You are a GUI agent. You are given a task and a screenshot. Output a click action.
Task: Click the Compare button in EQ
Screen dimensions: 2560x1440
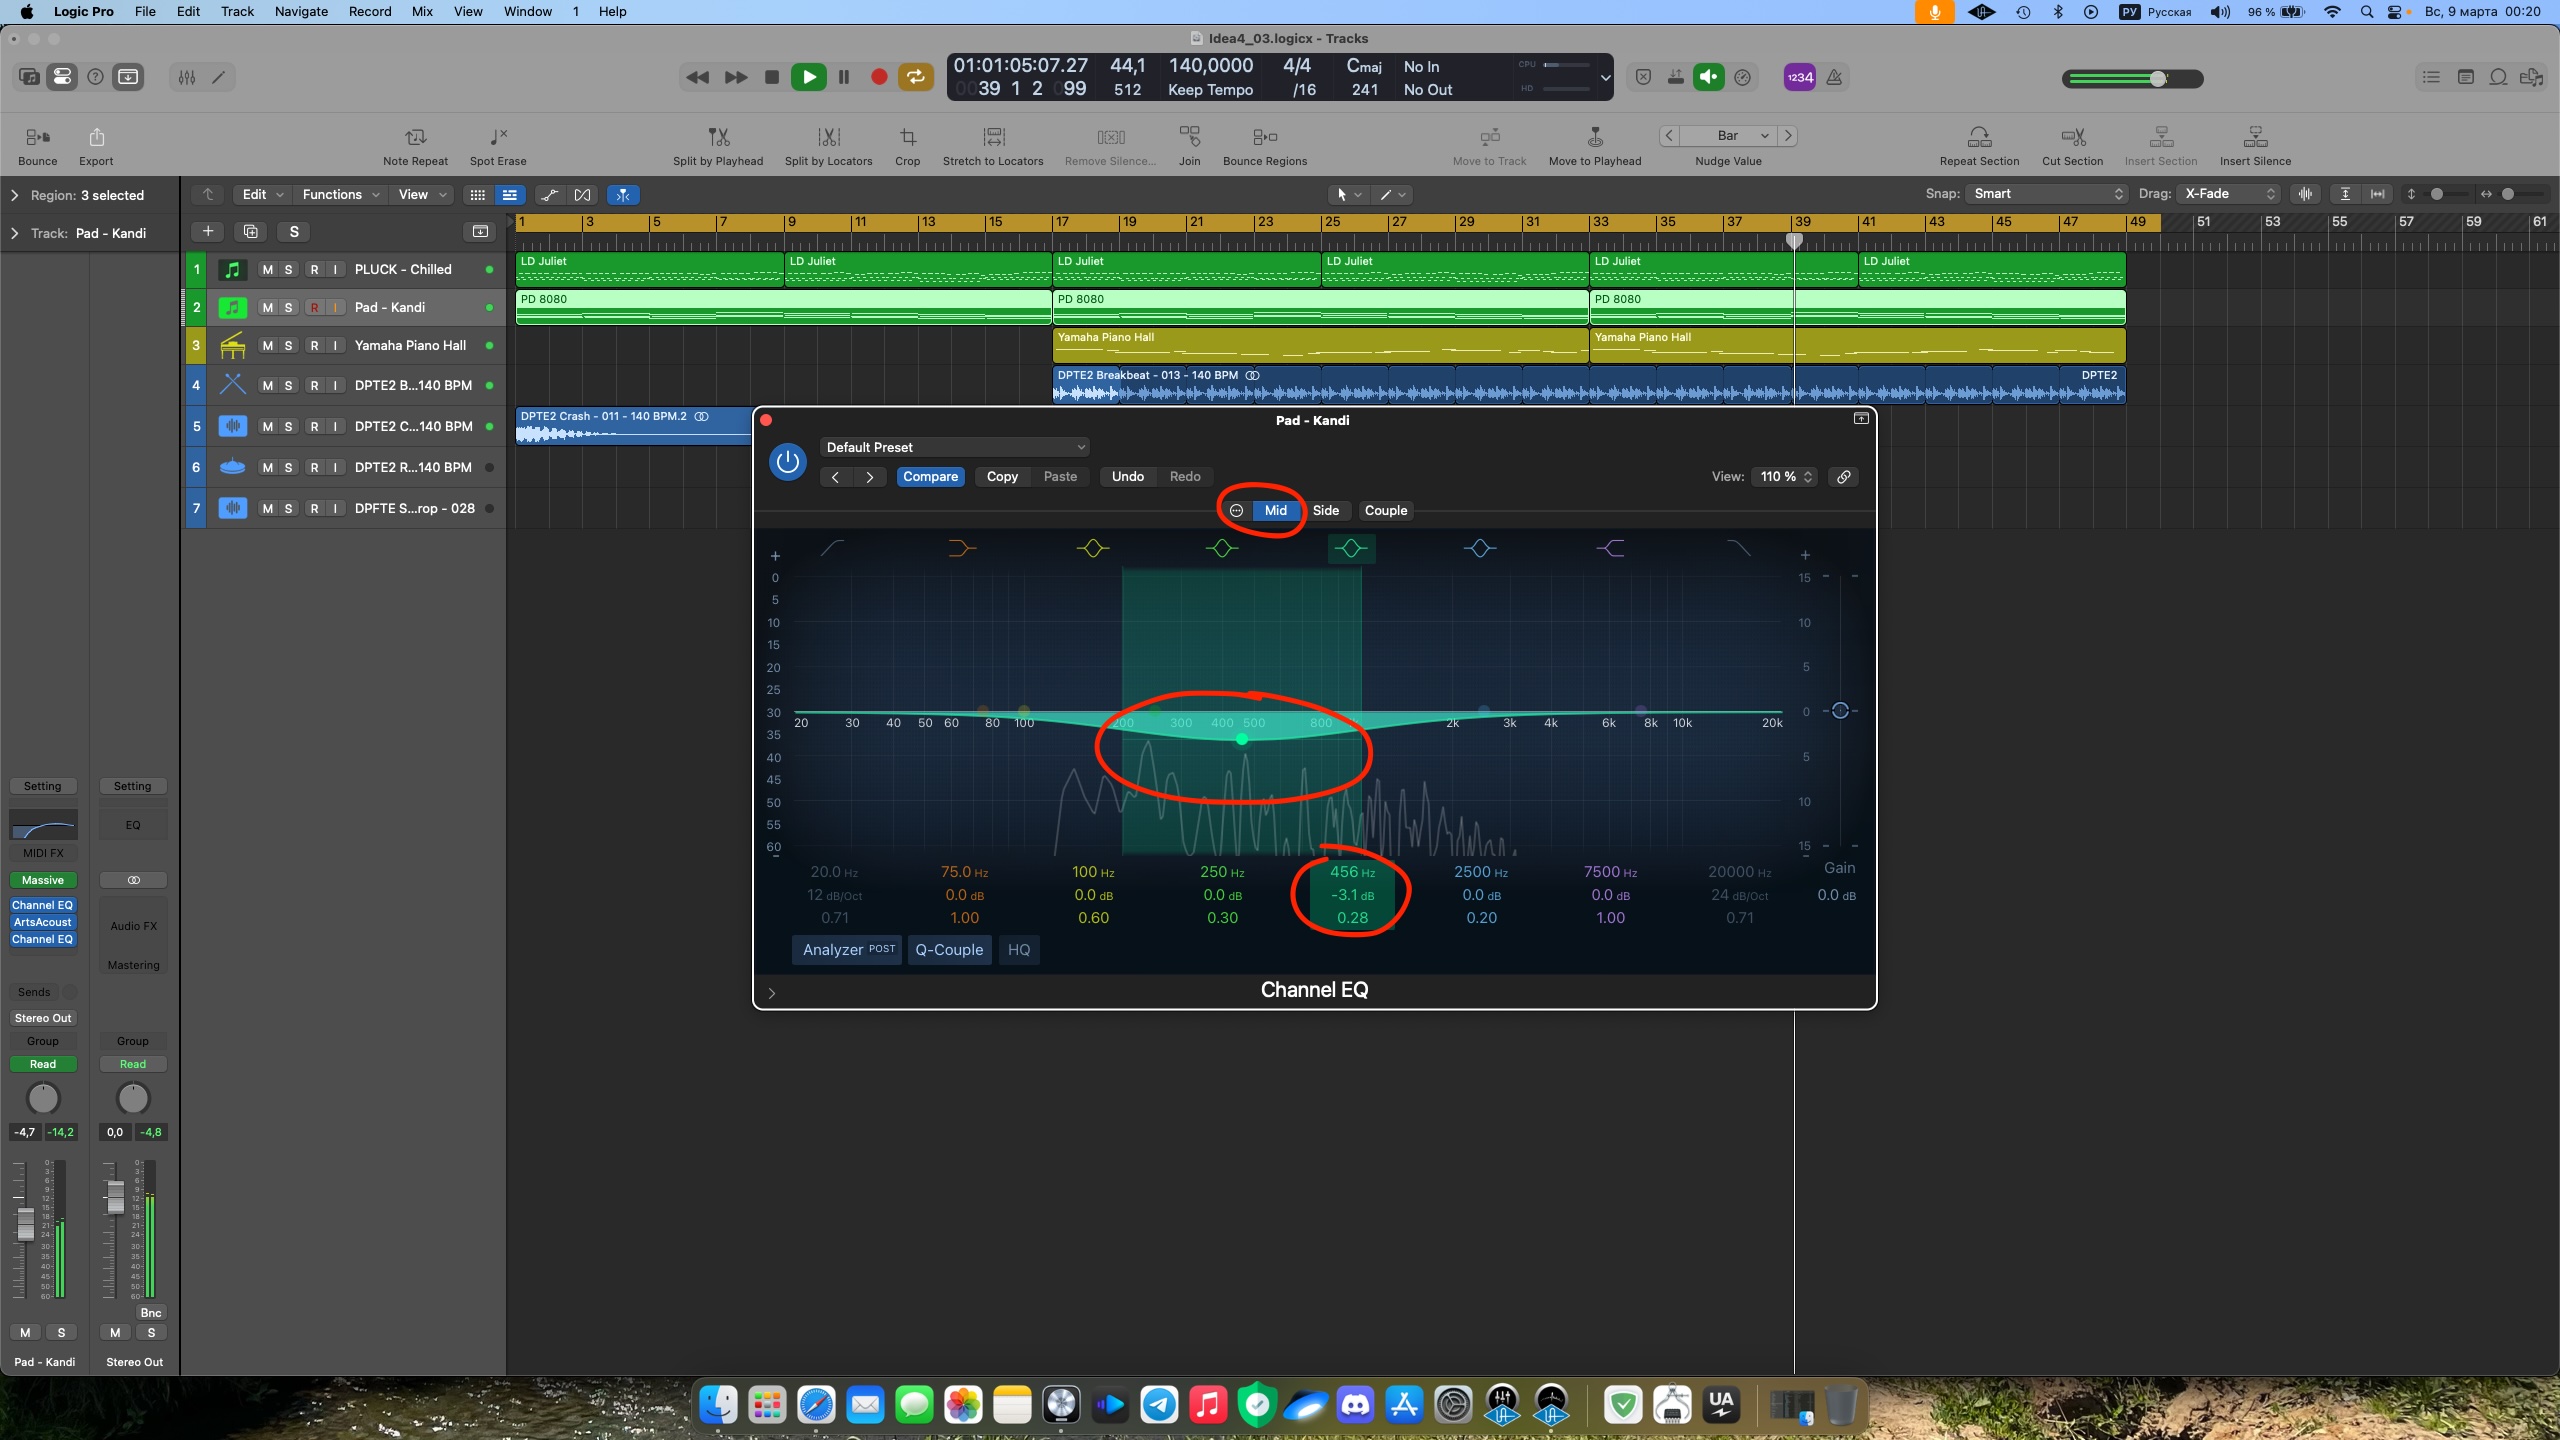point(928,476)
